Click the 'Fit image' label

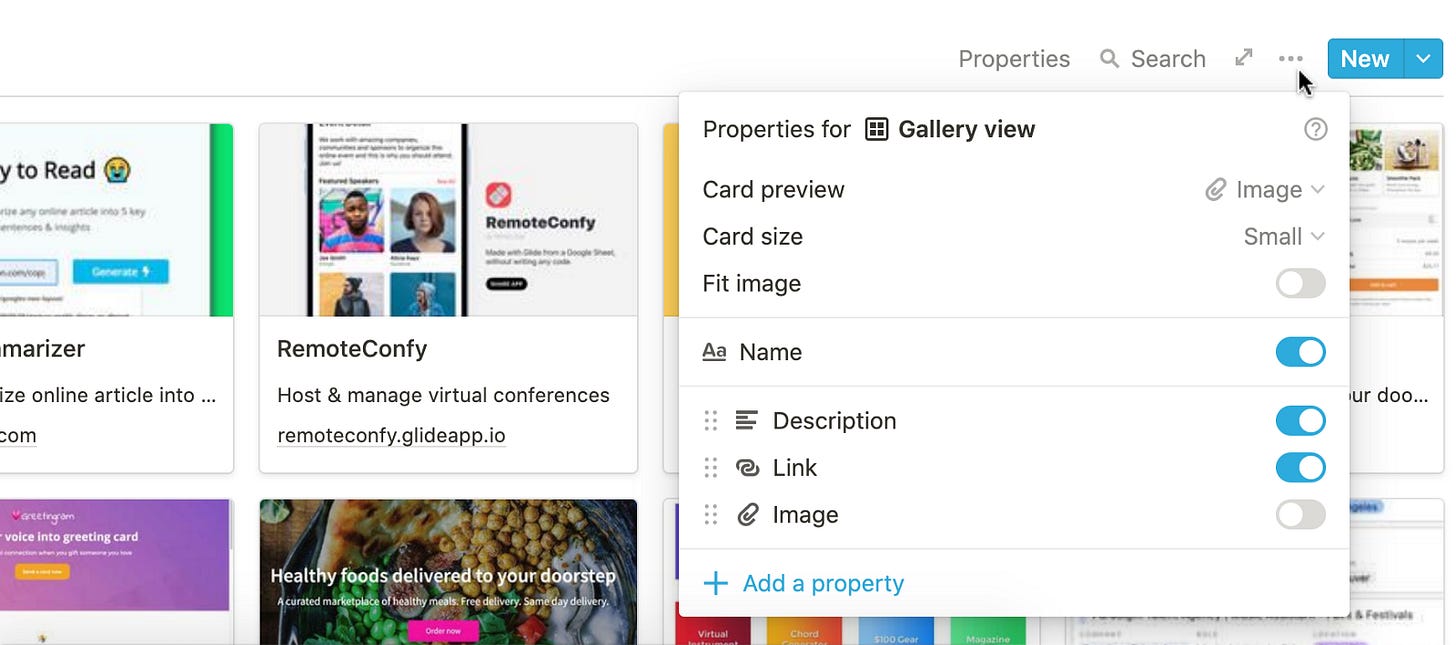coord(752,284)
